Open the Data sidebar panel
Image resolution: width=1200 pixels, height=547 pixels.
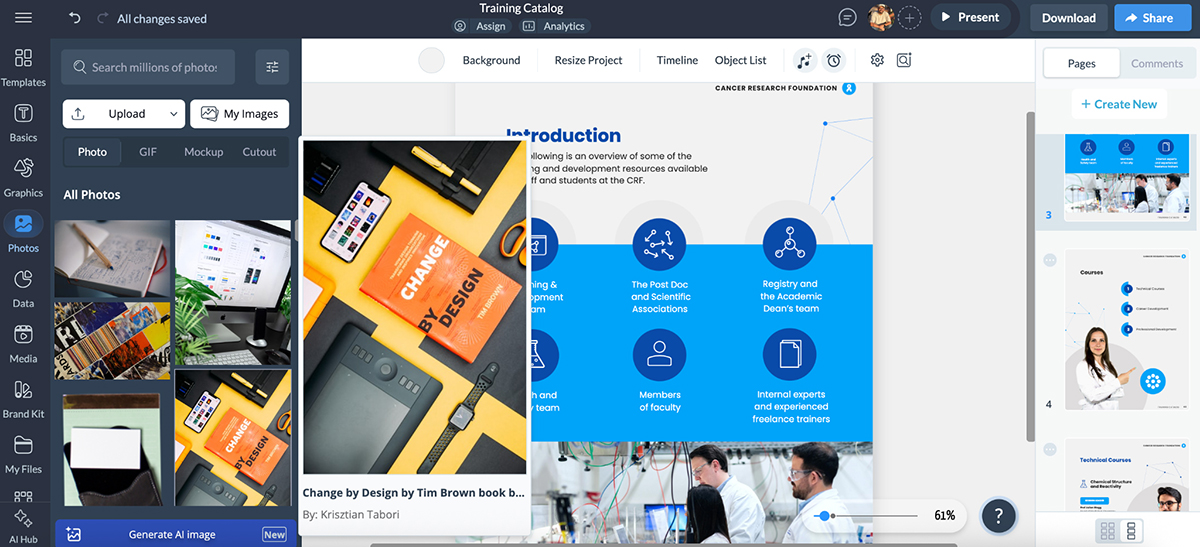[x=23, y=288]
